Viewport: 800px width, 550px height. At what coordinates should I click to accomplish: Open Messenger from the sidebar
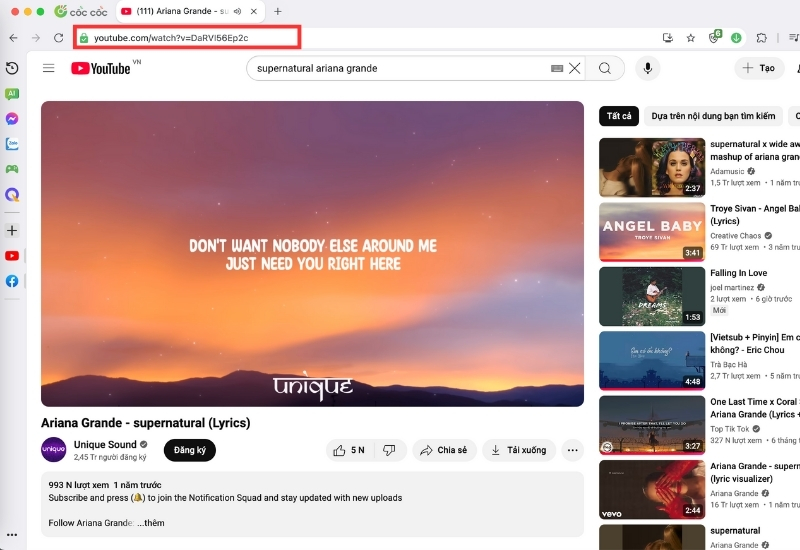pyautogui.click(x=12, y=119)
